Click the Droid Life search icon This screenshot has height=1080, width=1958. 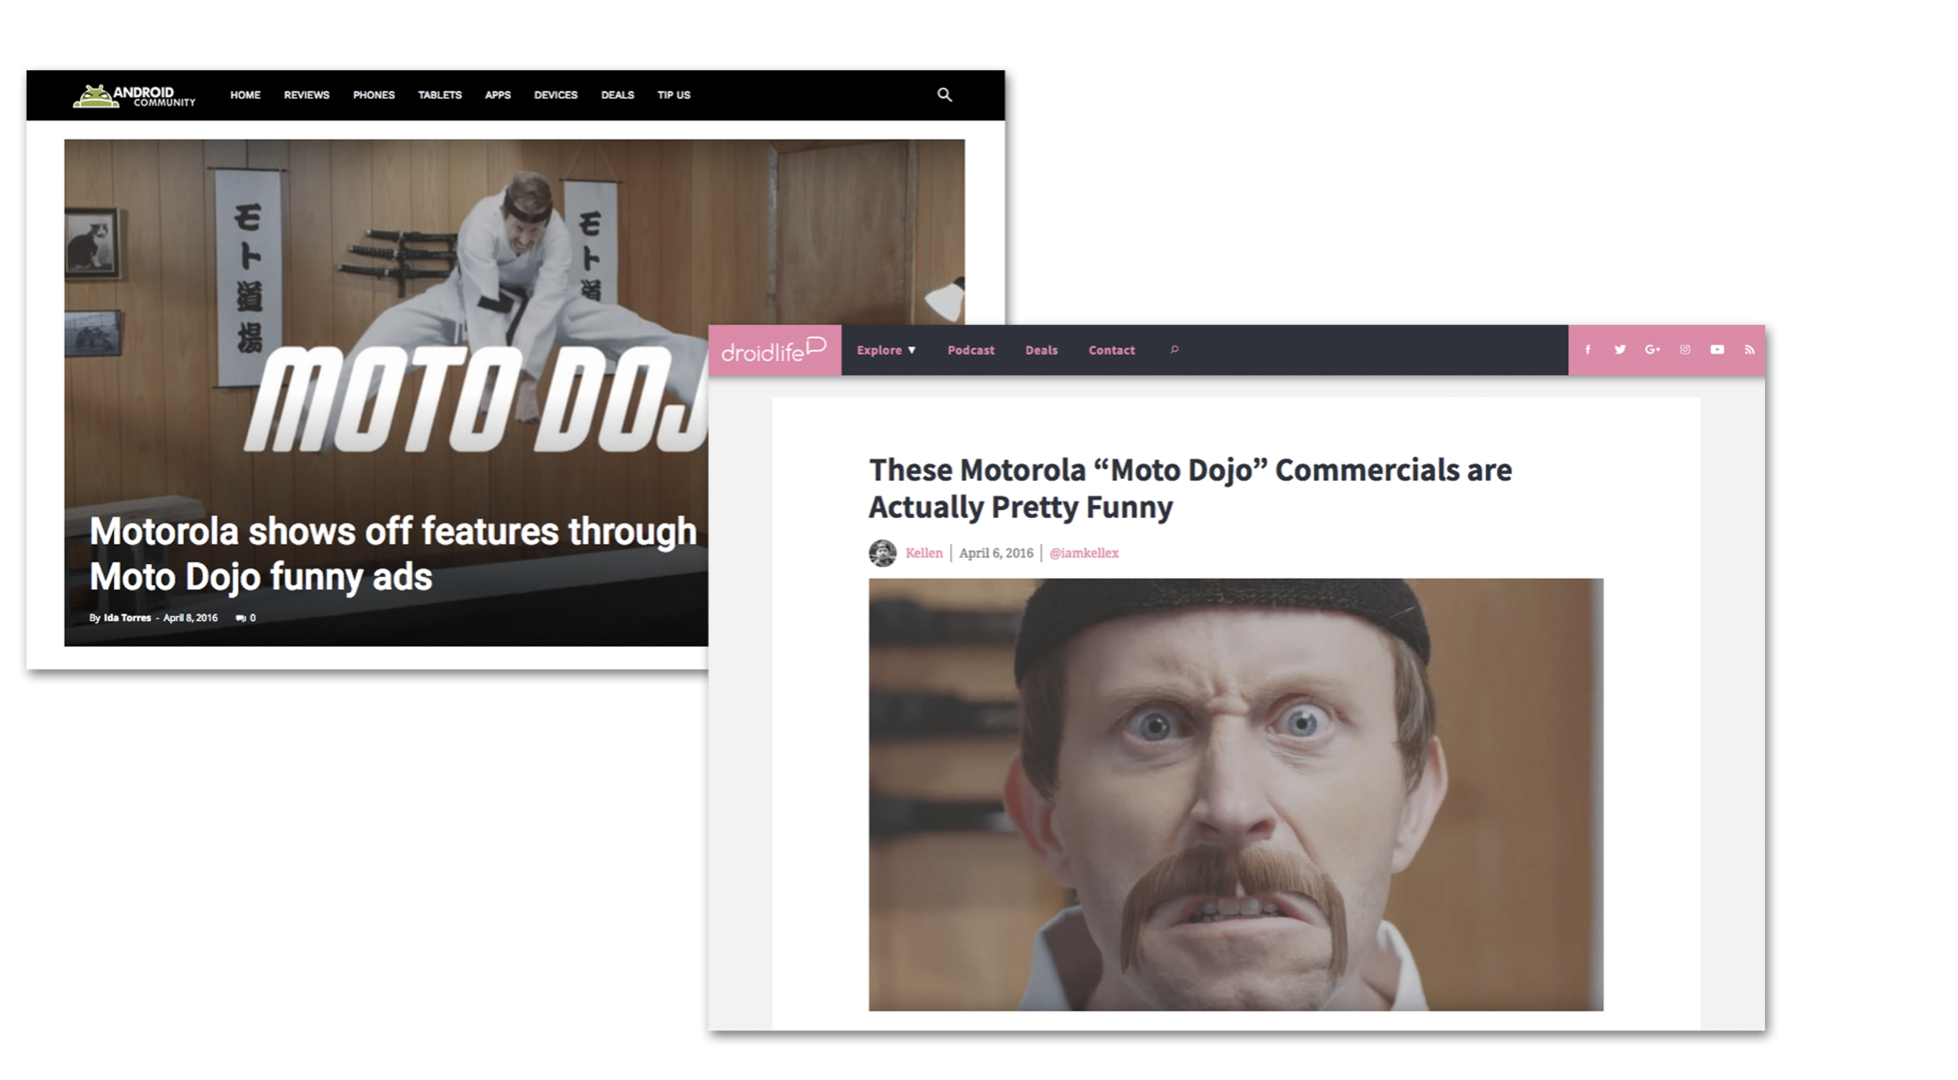(1175, 350)
